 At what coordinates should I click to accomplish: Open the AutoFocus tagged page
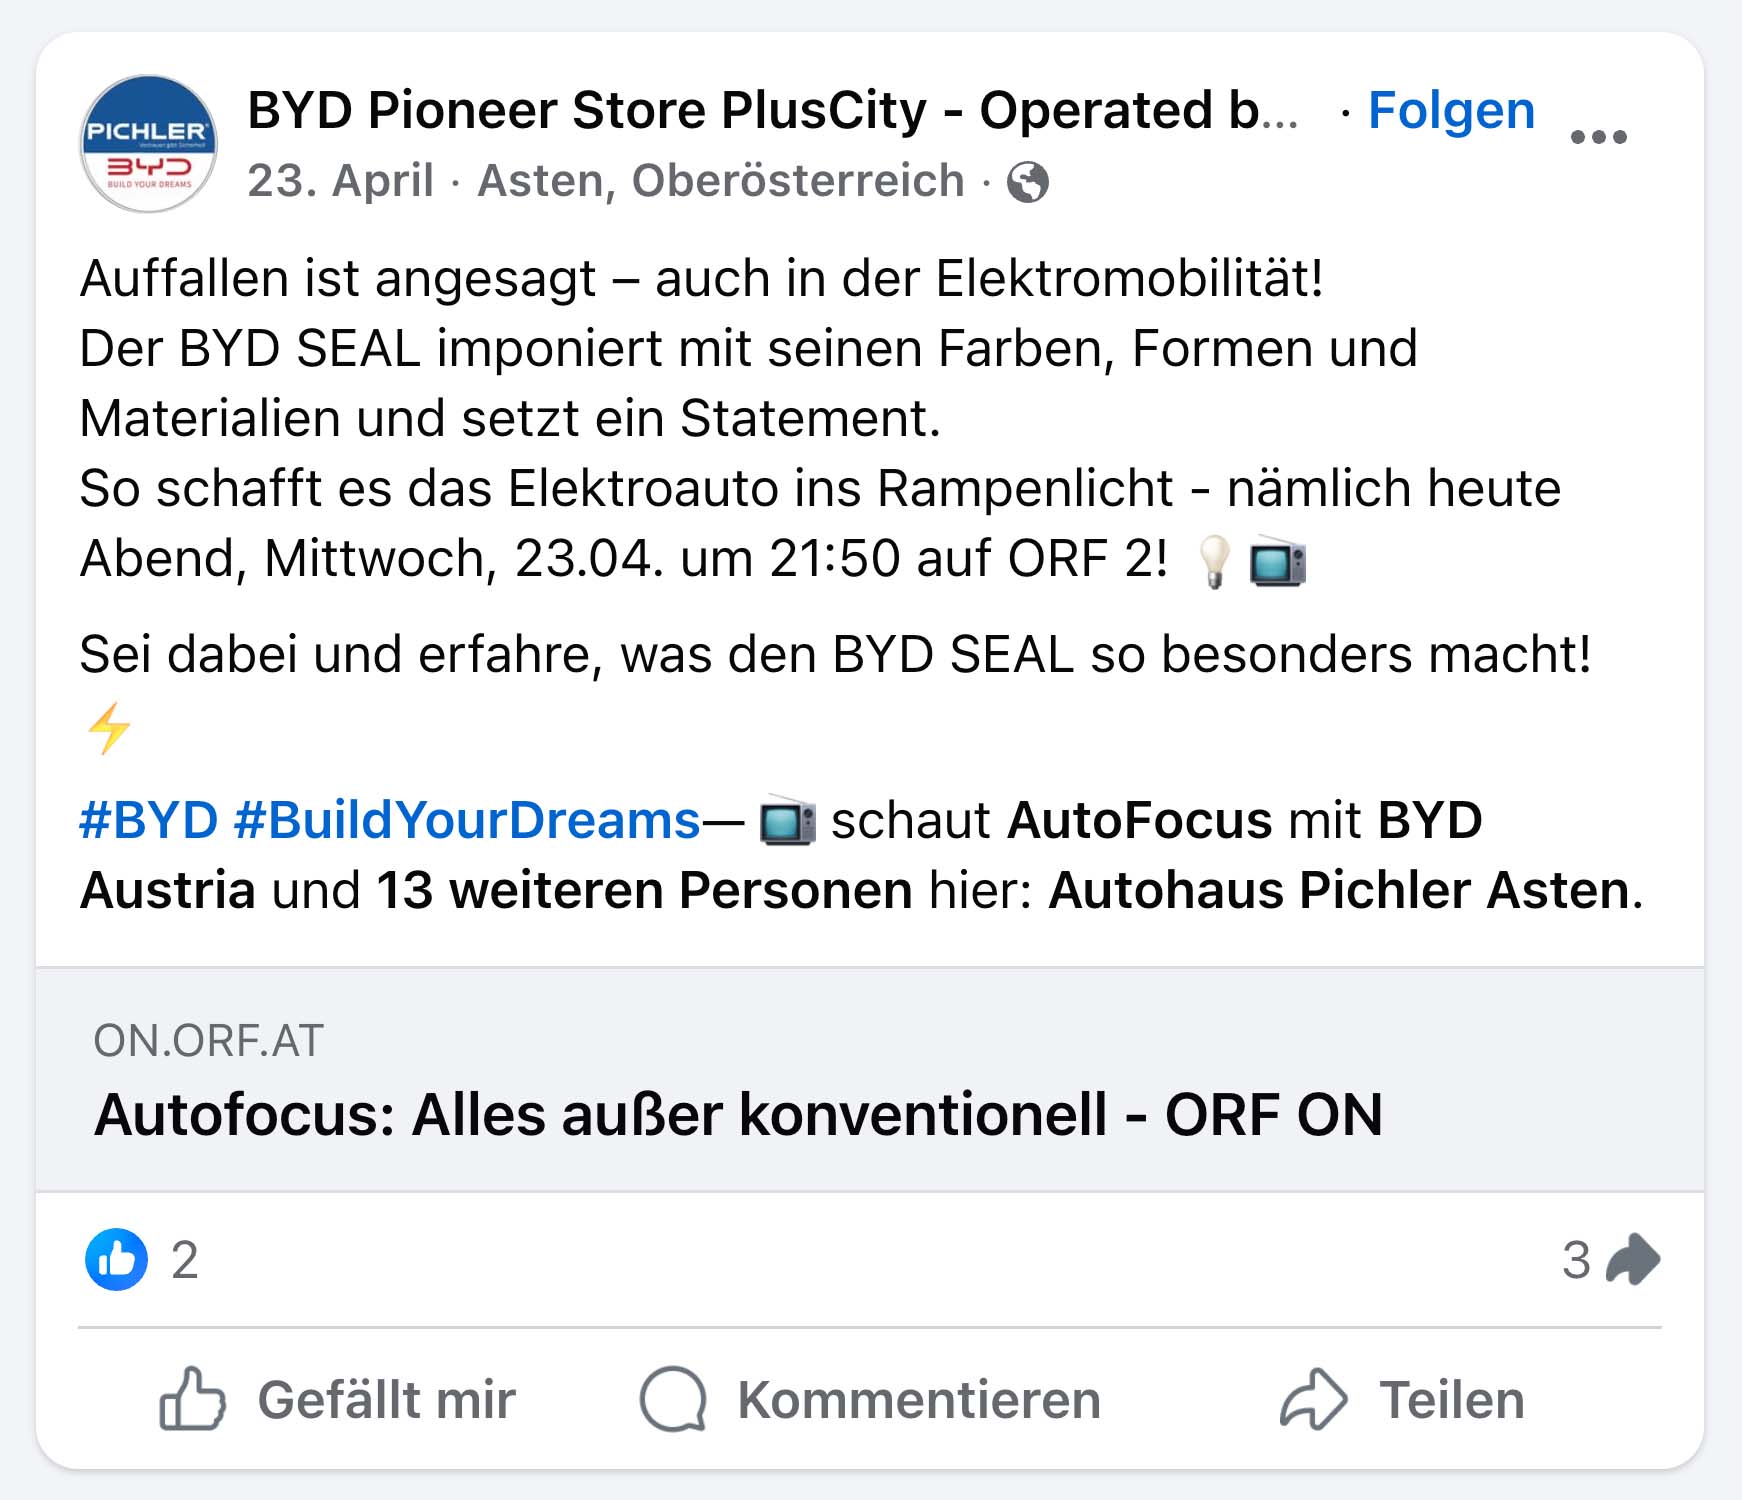(x=1139, y=820)
